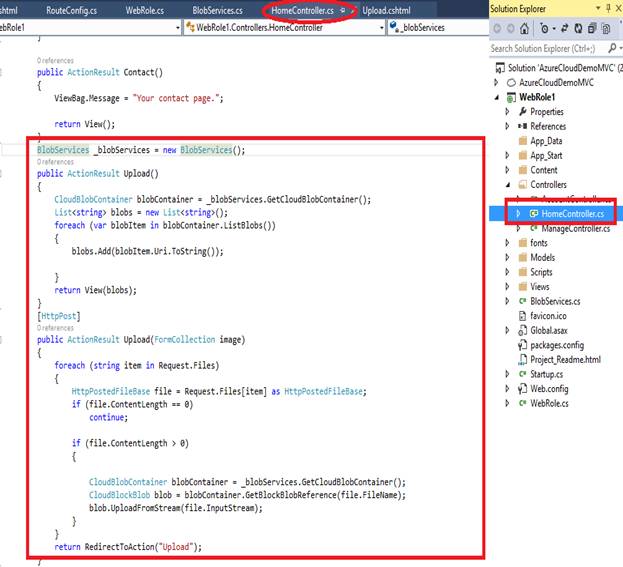Switch to BlobServices.cs editor tab
Viewport: 623px width, 567px height.
pos(217,10)
